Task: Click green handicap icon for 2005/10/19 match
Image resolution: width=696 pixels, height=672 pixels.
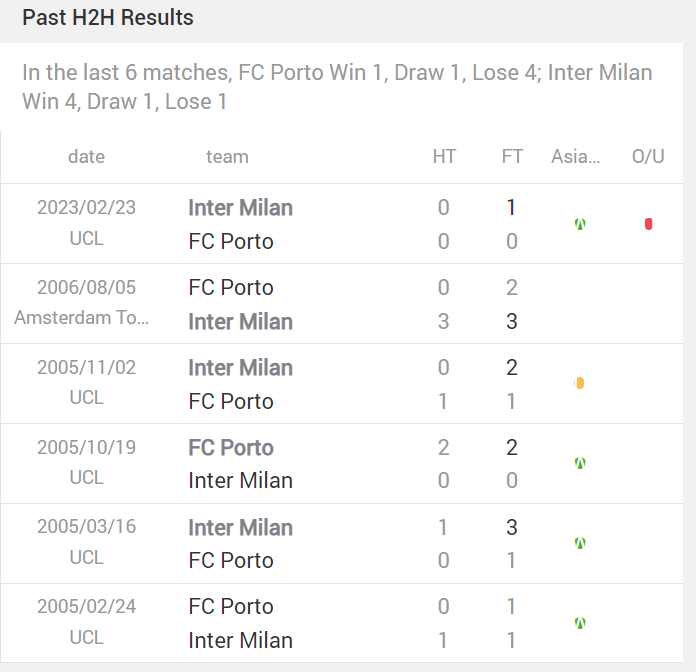Action: click(x=580, y=463)
